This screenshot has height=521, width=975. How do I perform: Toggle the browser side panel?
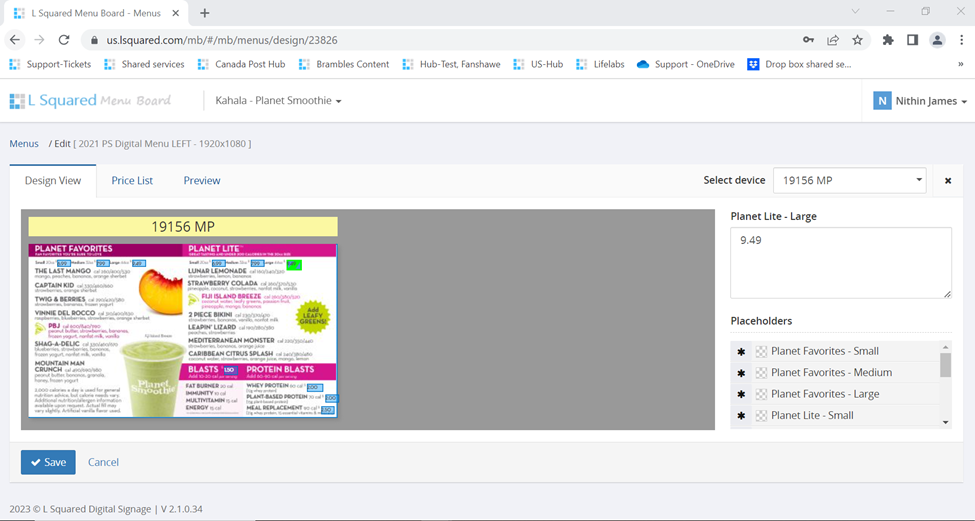pos(912,40)
